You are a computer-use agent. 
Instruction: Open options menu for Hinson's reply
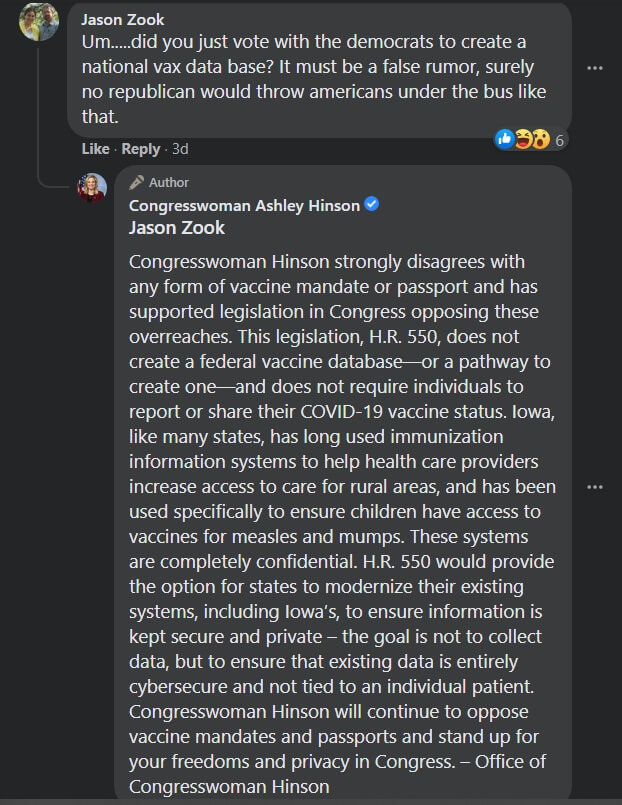coord(595,487)
